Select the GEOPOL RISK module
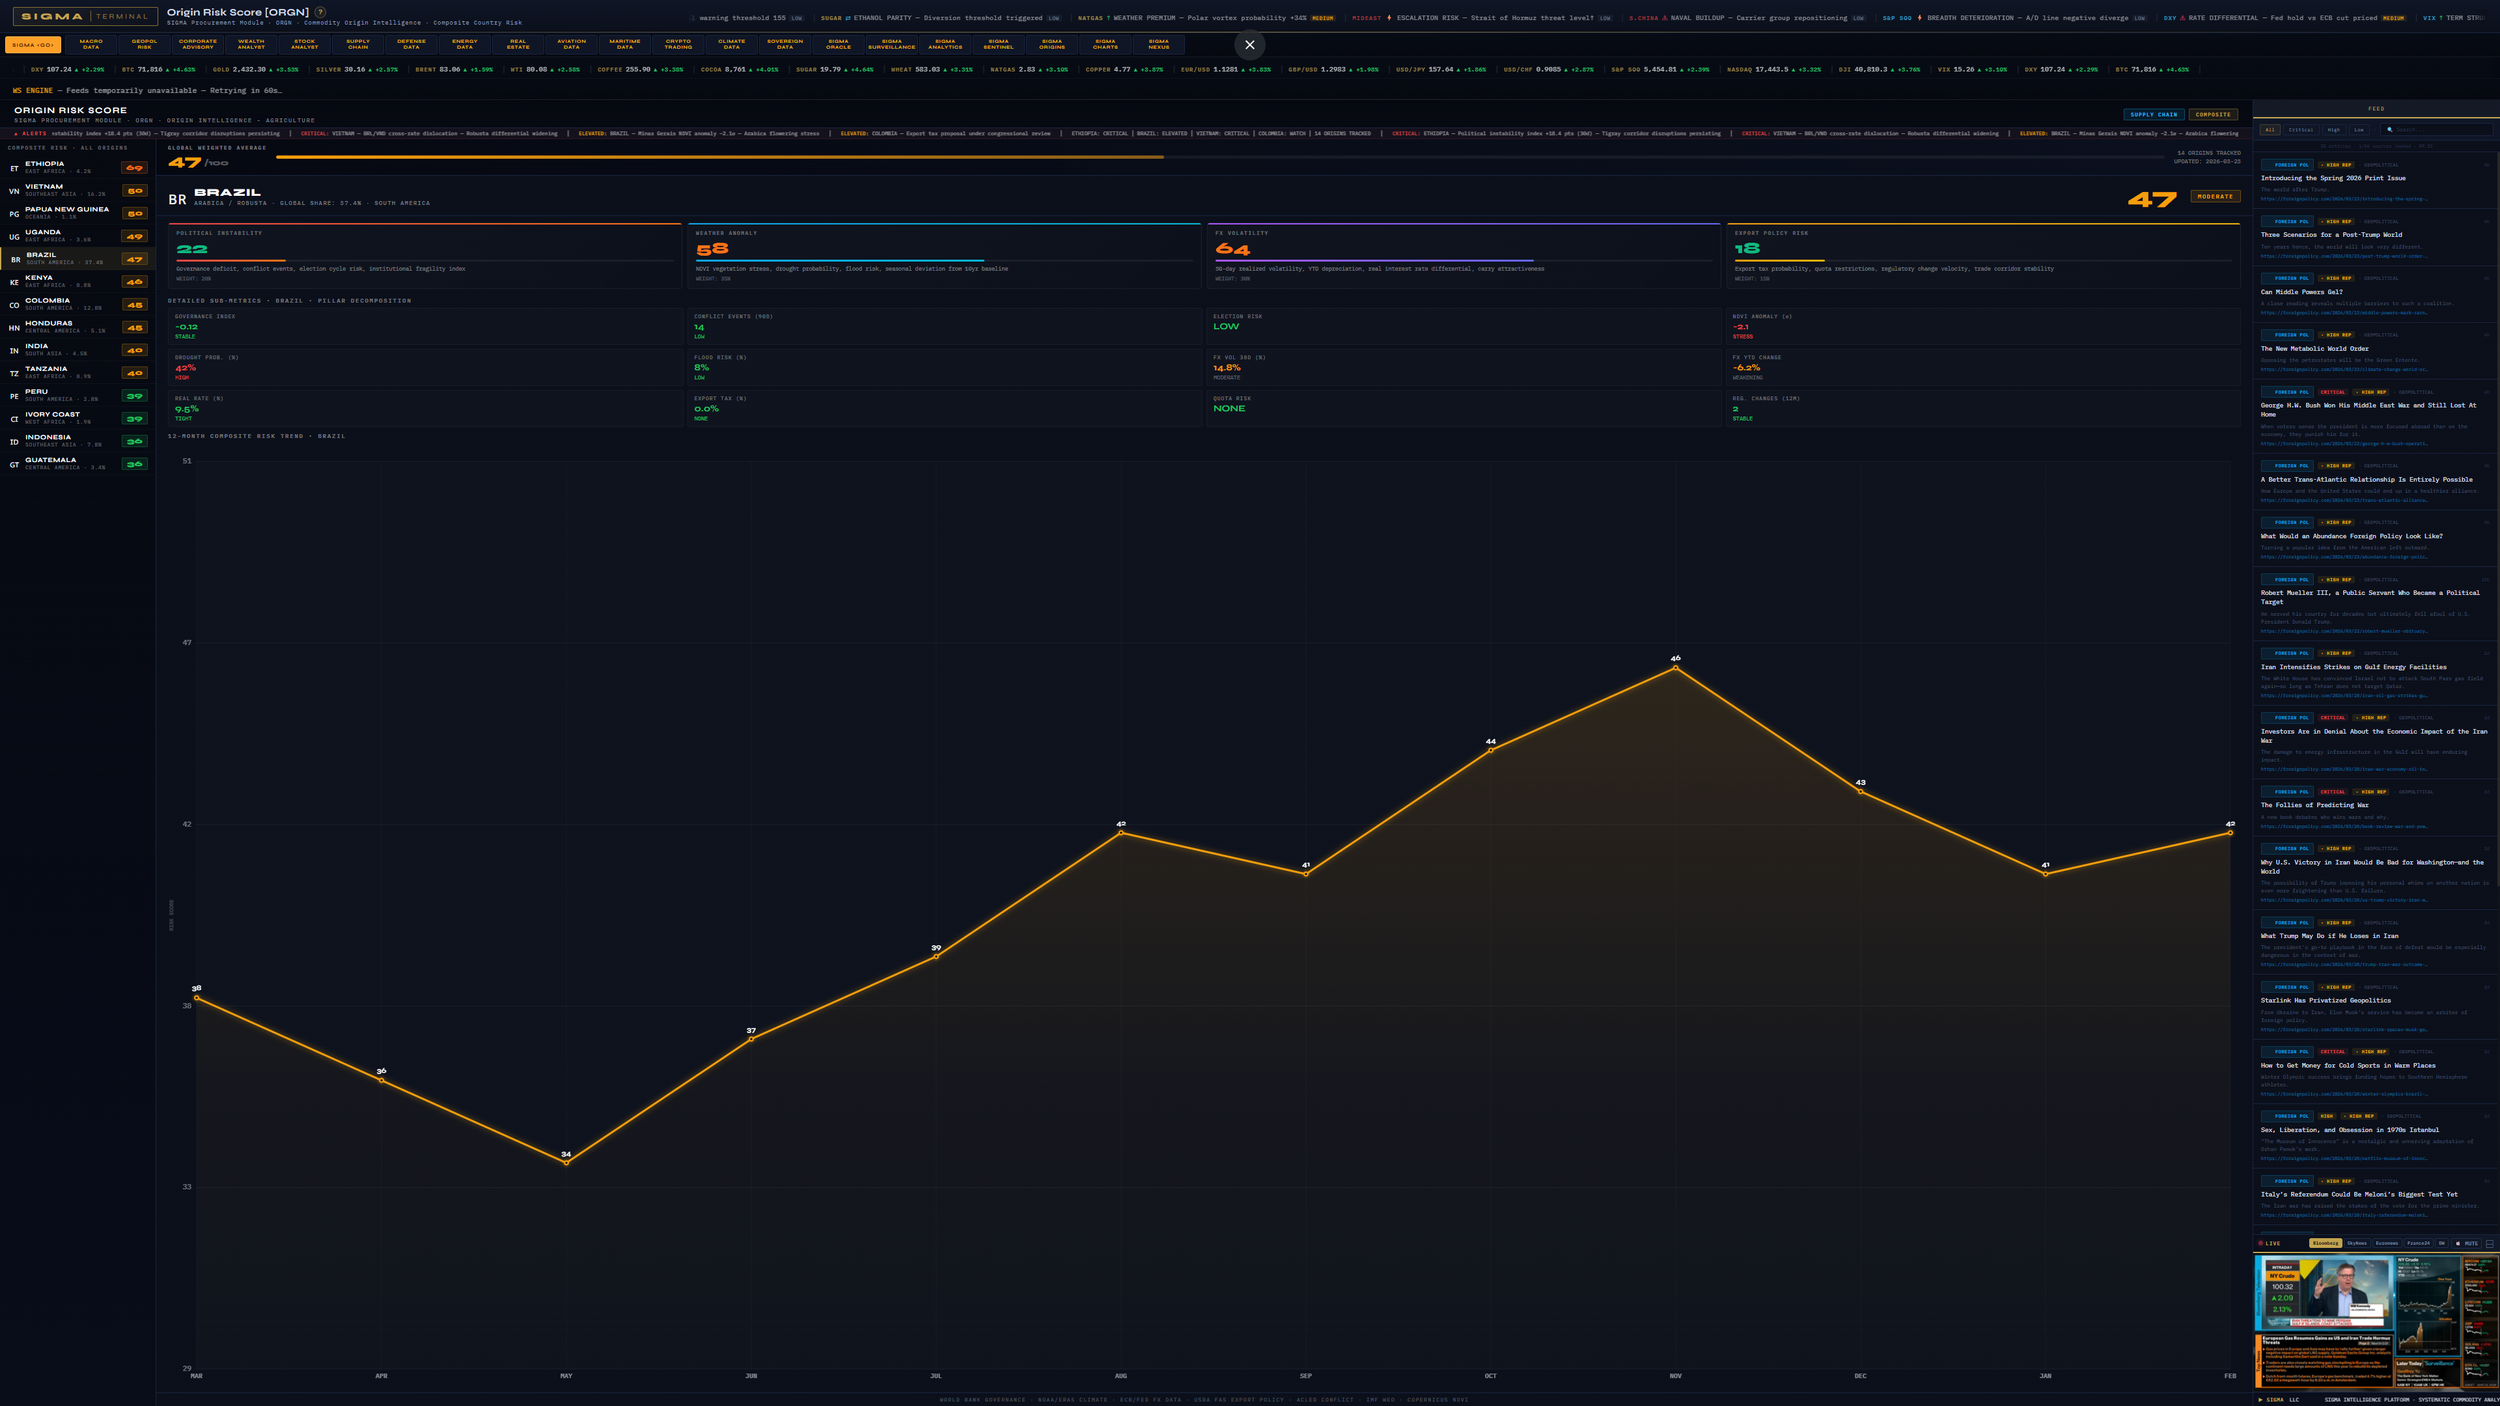Image resolution: width=2500 pixels, height=1406 pixels. pyautogui.click(x=142, y=44)
